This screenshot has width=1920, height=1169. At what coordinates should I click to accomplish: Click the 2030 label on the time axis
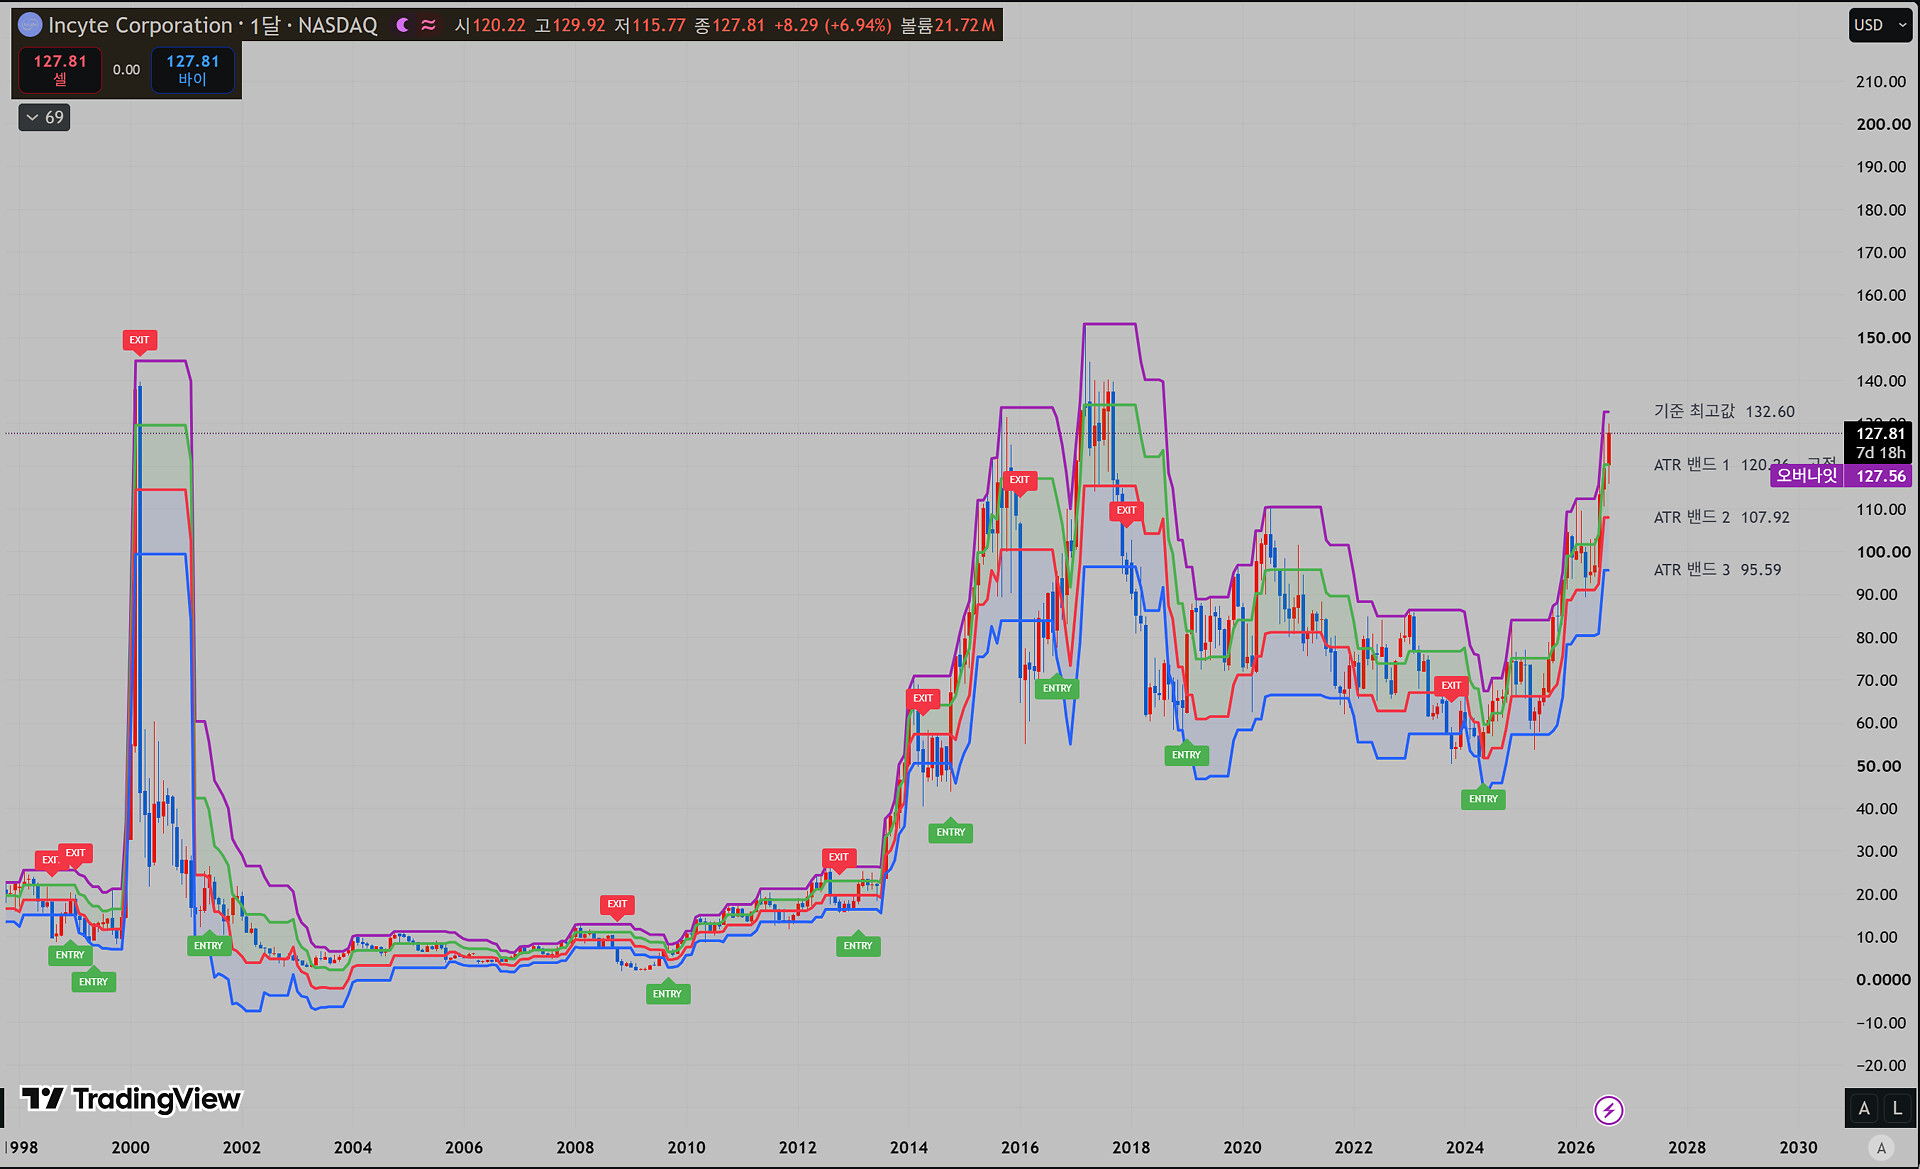click(x=1798, y=1148)
